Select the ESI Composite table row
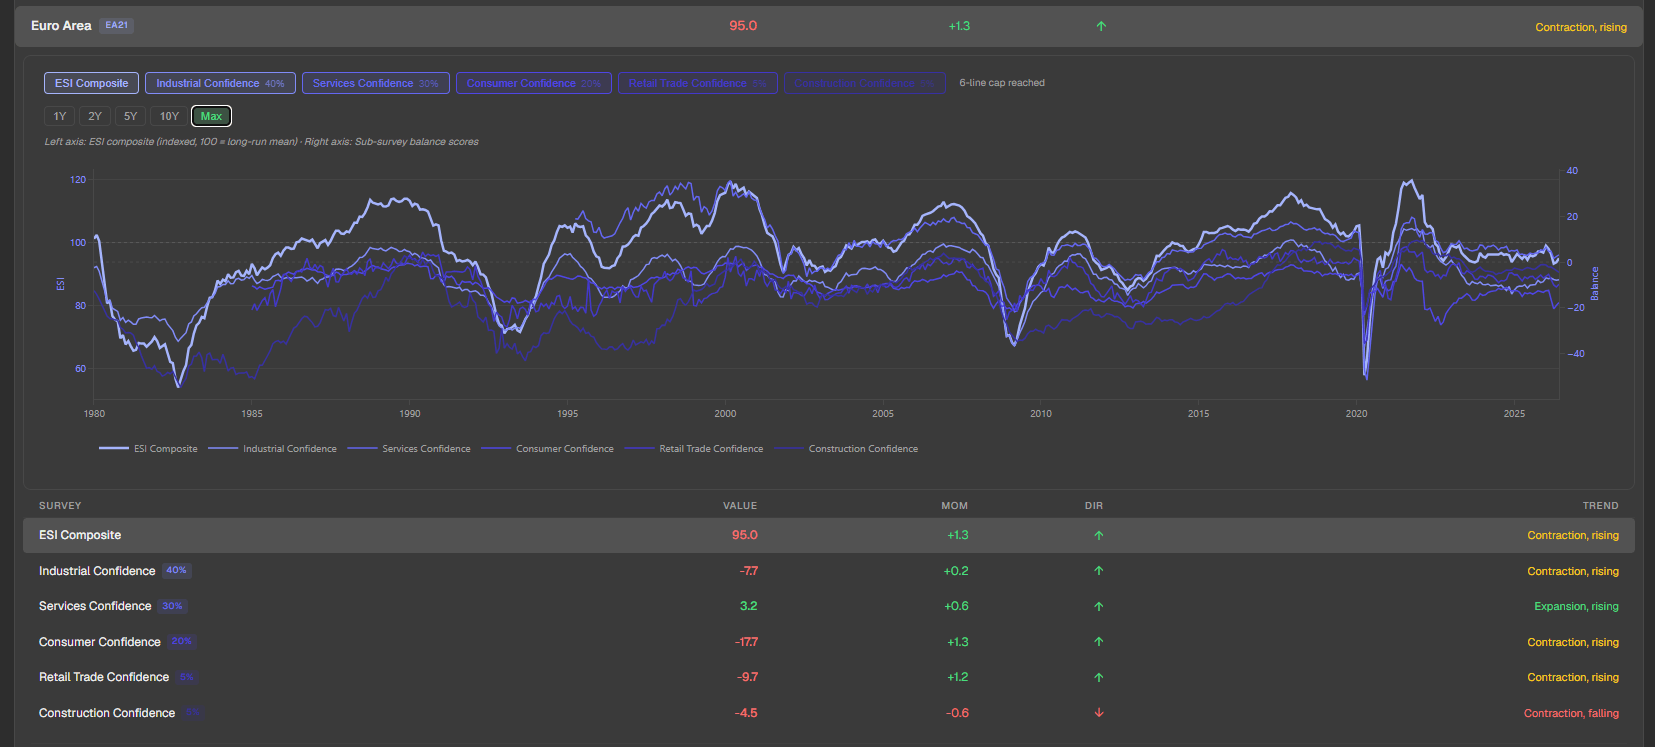 coord(828,535)
